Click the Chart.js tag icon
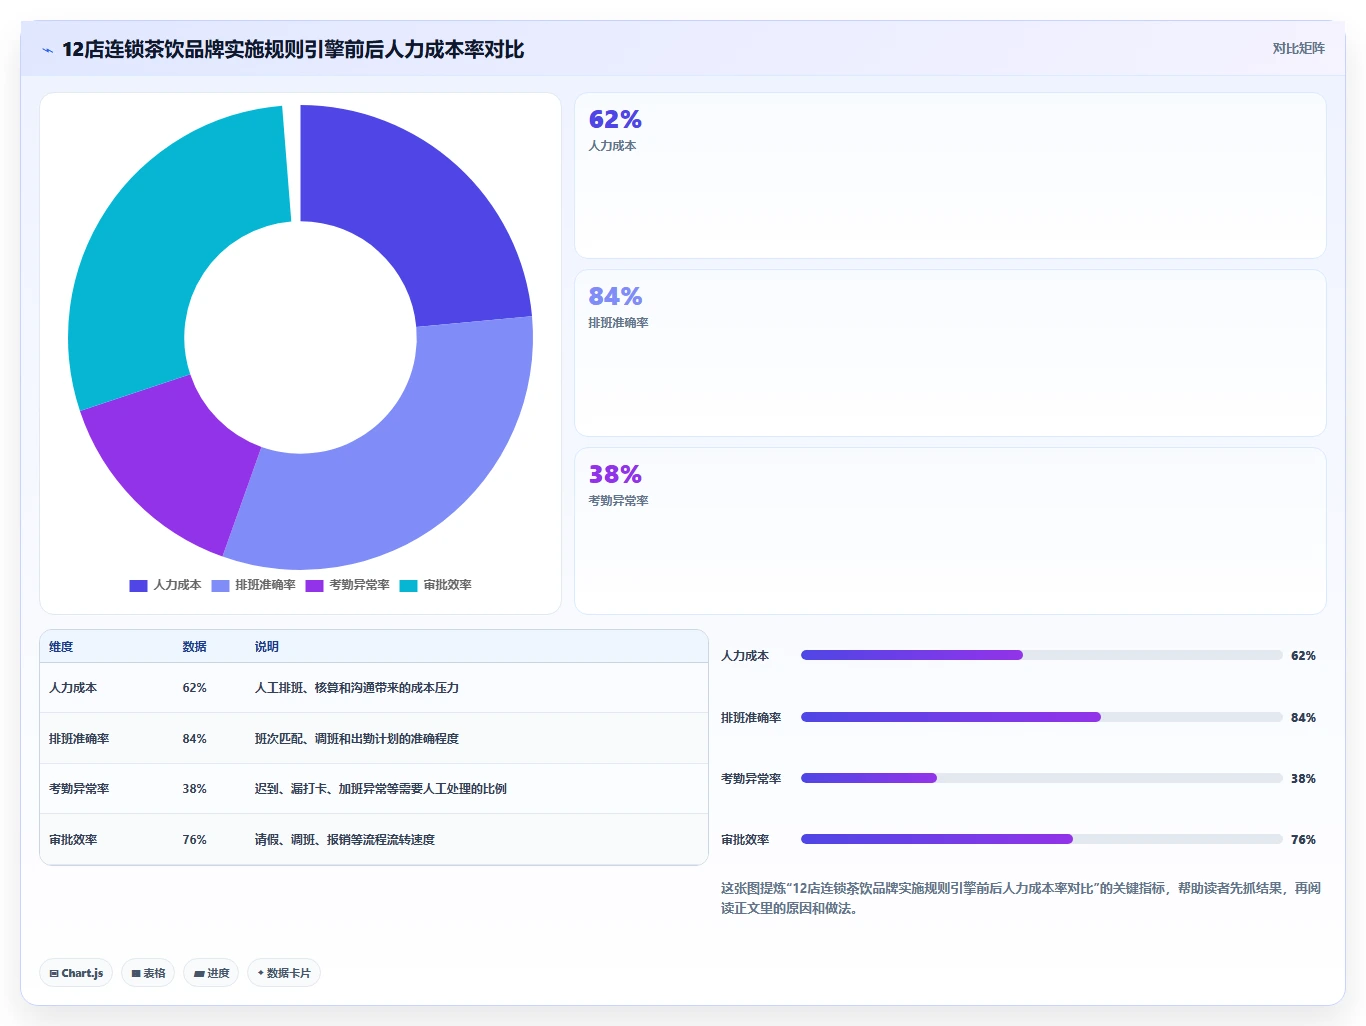 (x=54, y=973)
